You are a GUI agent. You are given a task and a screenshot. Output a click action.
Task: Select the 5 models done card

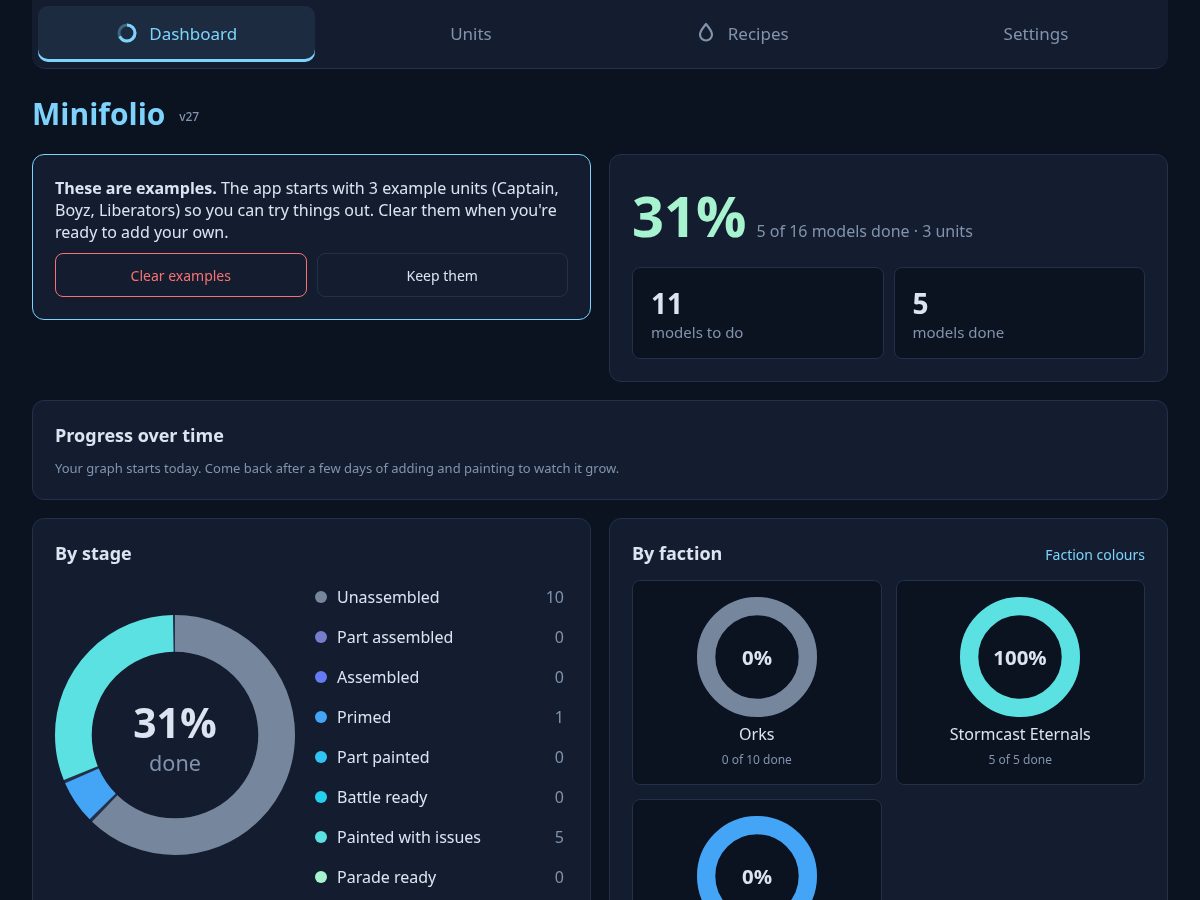[1019, 313]
